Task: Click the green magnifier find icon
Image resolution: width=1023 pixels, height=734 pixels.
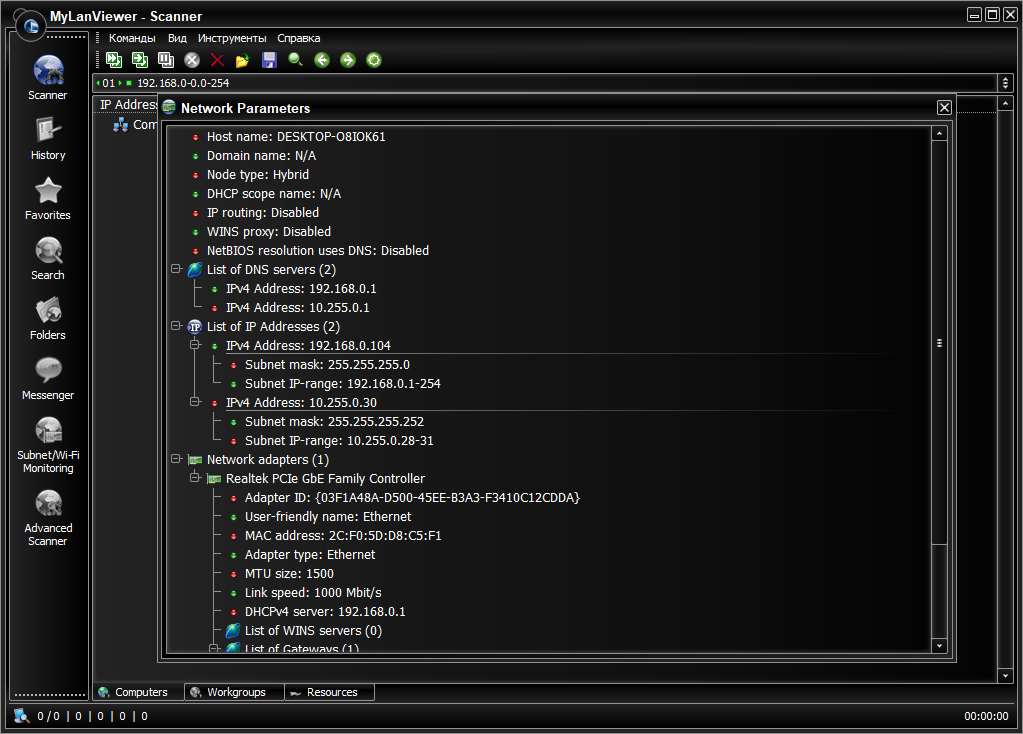Action: pos(296,60)
